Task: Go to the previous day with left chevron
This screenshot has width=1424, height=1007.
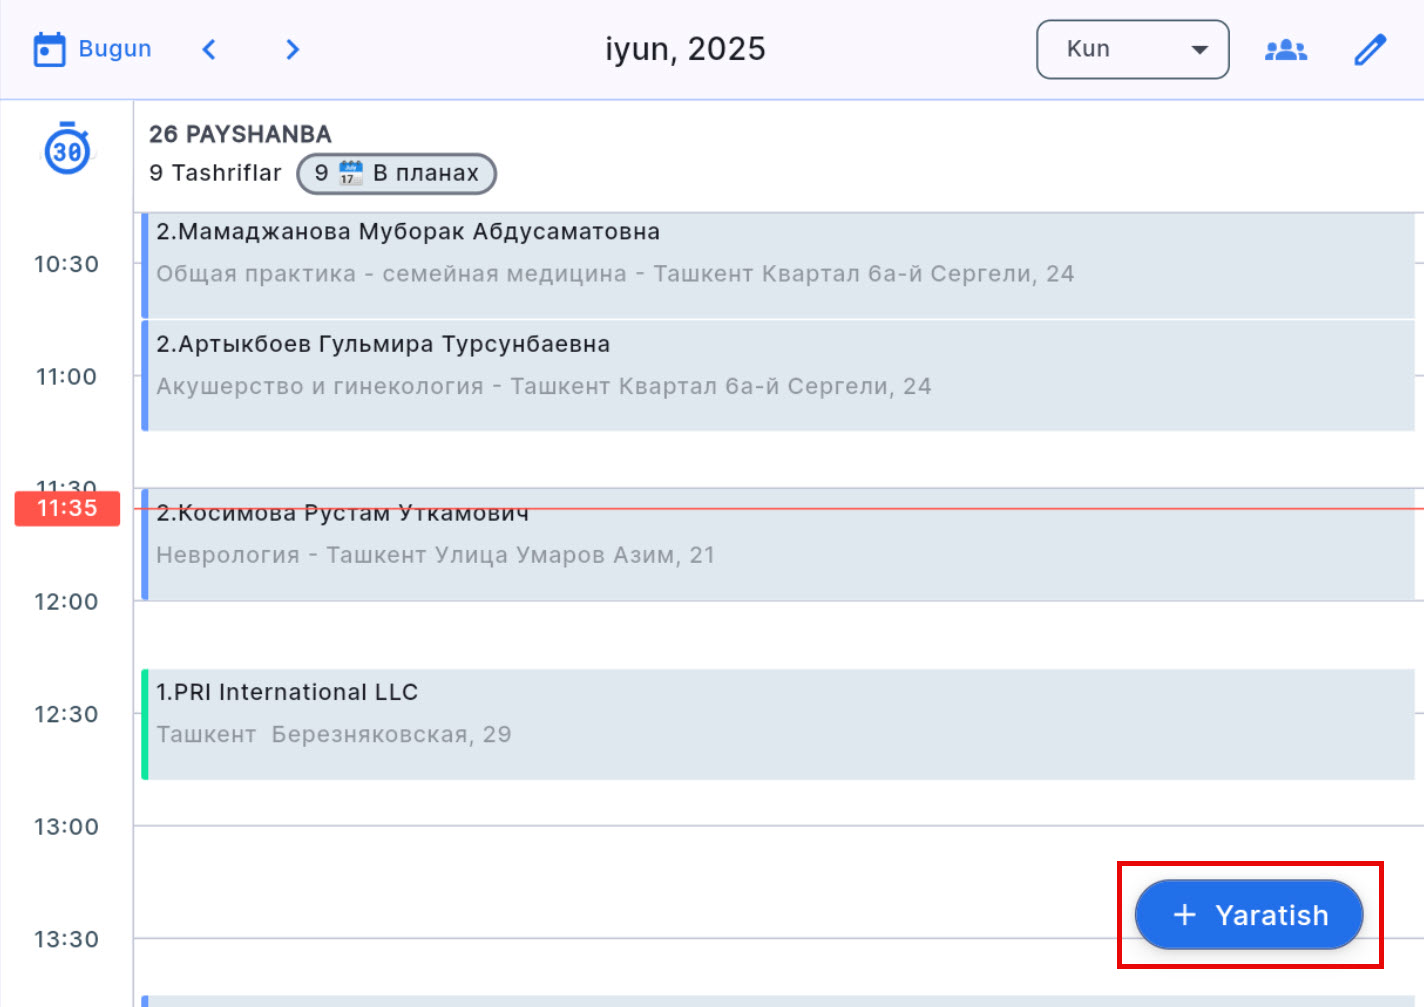Action: tap(209, 49)
